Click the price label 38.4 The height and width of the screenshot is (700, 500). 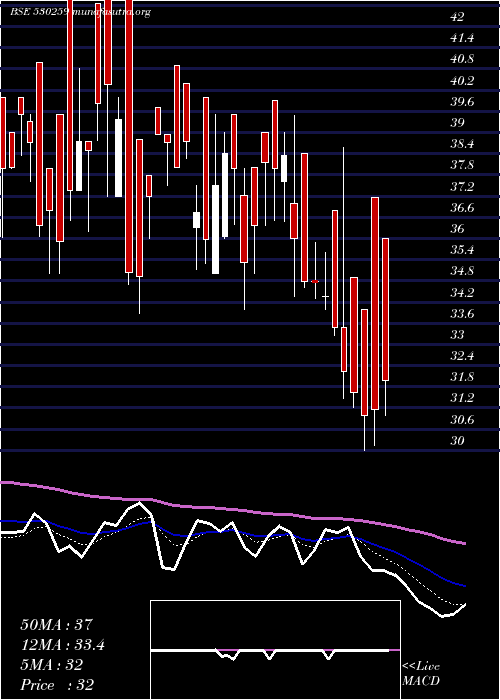(462, 144)
